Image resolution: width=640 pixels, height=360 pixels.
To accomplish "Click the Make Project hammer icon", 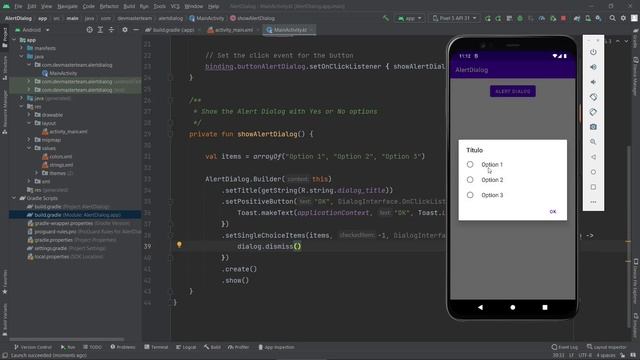I will [386, 18].
